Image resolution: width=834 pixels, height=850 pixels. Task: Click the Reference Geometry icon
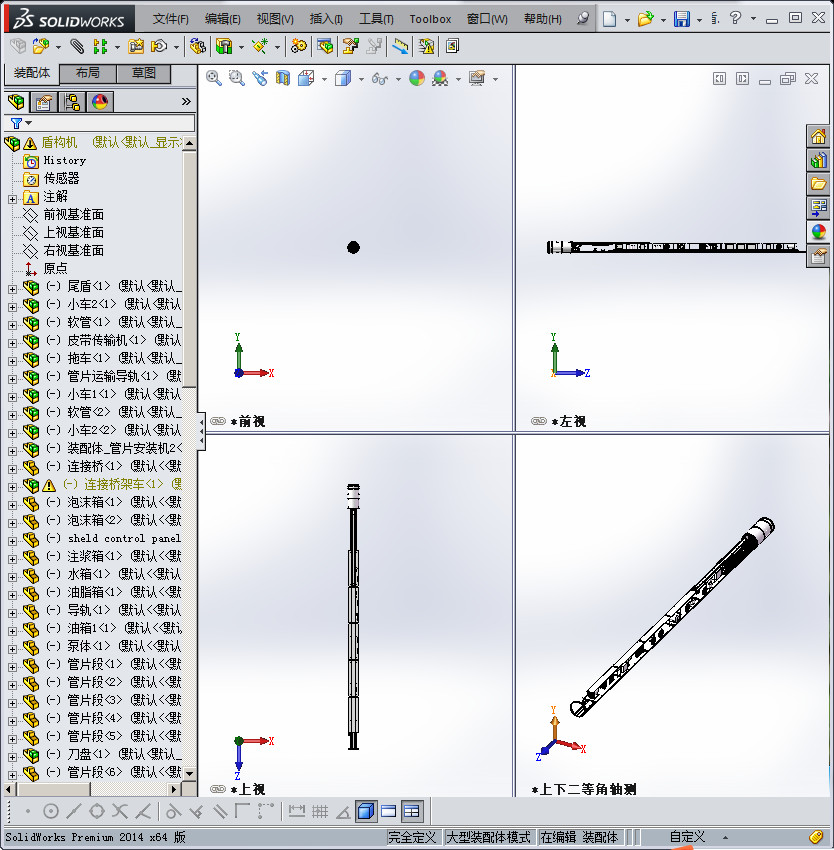coord(260,47)
